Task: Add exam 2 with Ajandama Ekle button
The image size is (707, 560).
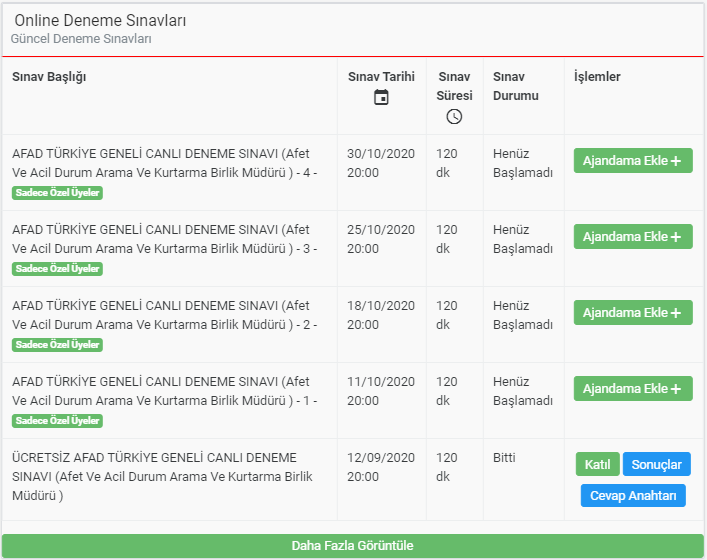Action: 633,312
